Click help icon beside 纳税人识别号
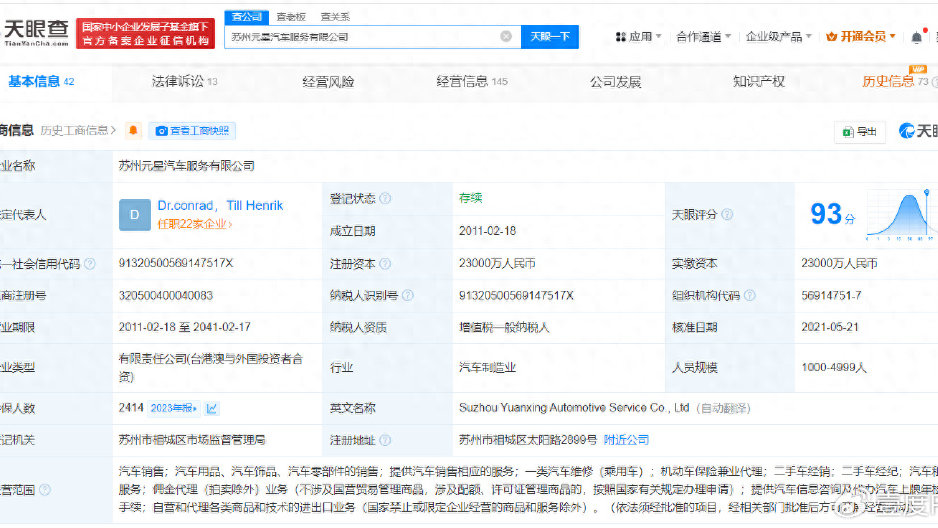Screen dimensions: 938x528 point(407,295)
